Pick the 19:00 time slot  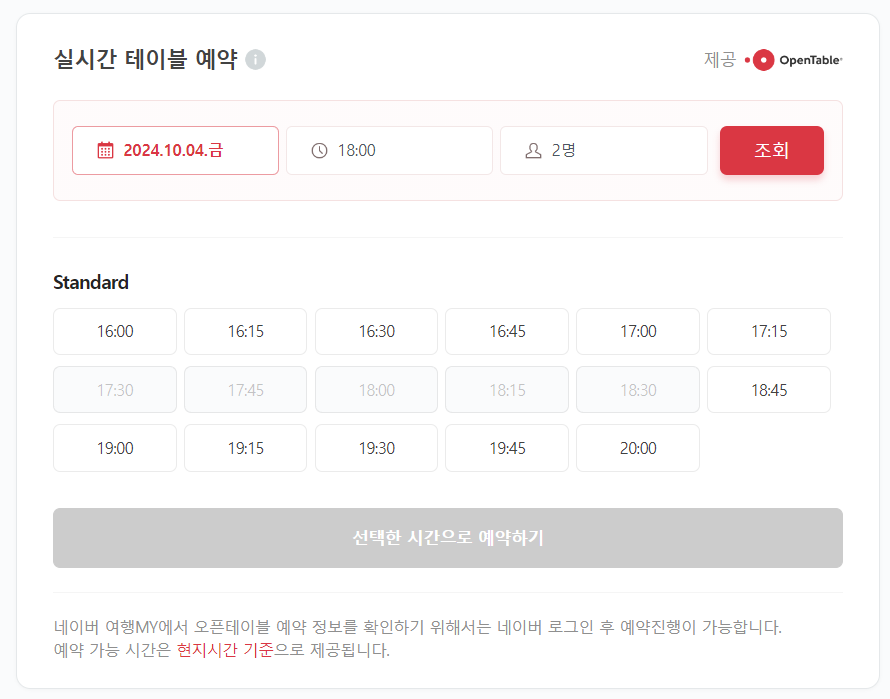tap(115, 449)
